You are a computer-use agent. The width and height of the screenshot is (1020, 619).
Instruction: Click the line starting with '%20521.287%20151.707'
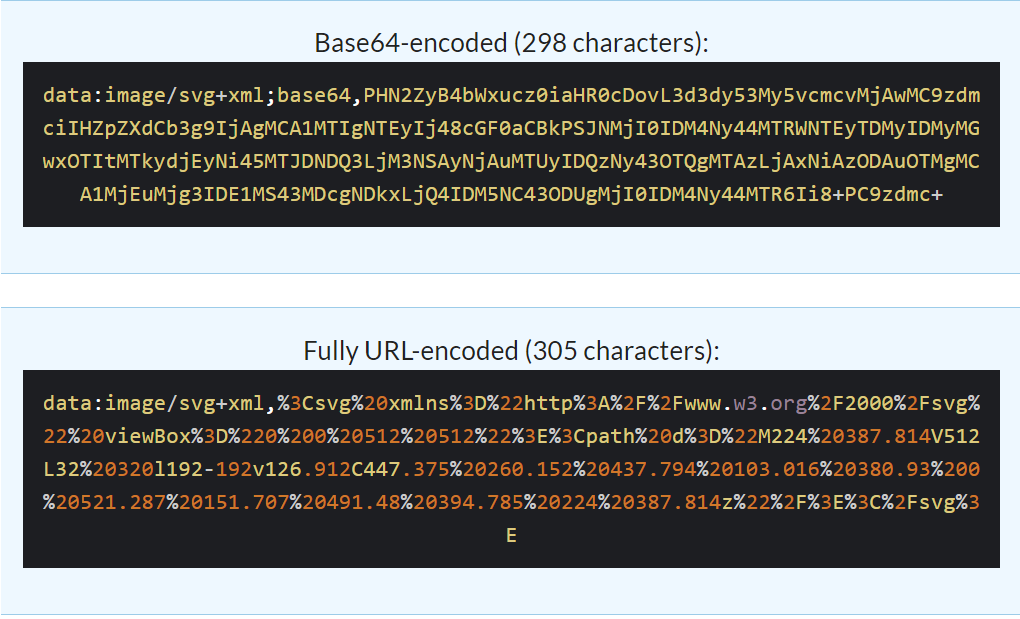coord(511,503)
